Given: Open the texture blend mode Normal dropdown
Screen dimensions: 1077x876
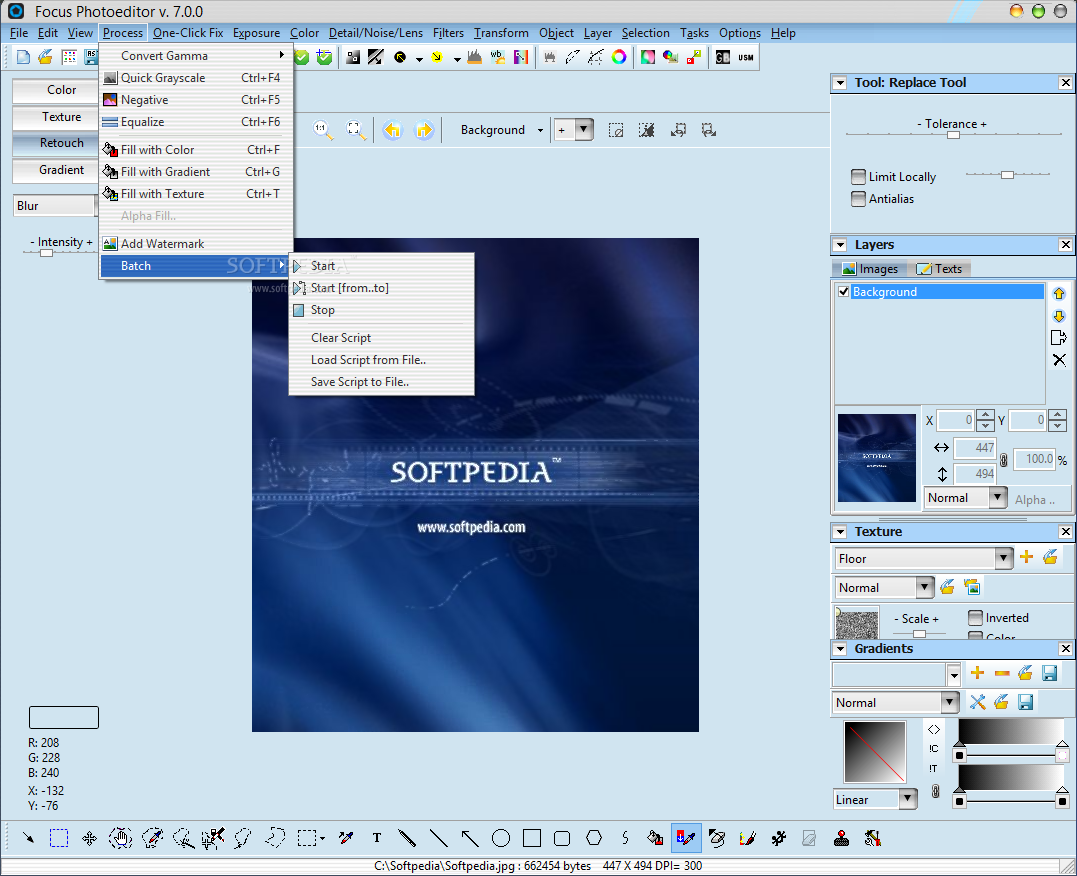Looking at the screenshot, I should pos(925,587).
